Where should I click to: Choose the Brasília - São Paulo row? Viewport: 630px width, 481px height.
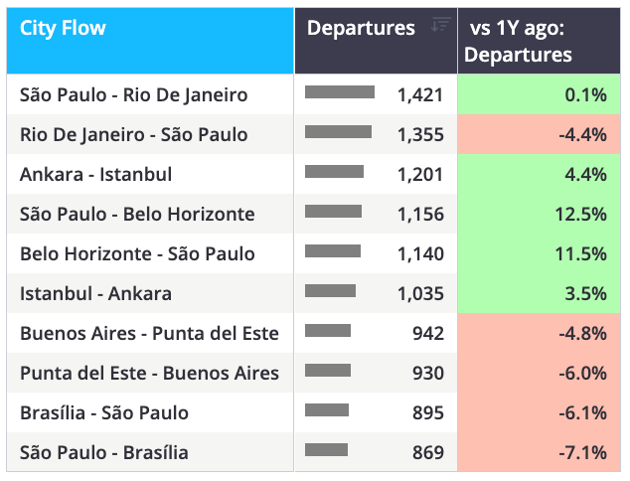click(313, 413)
